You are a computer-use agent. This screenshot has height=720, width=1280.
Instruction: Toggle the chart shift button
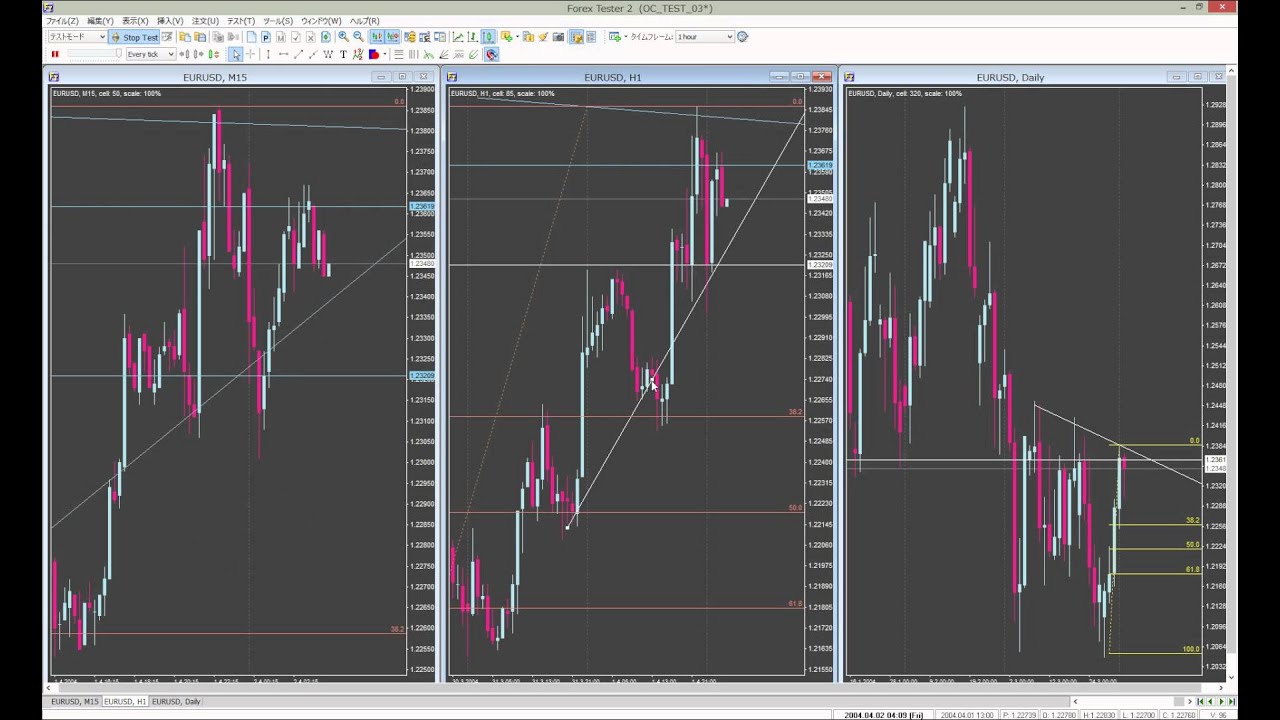tap(392, 37)
